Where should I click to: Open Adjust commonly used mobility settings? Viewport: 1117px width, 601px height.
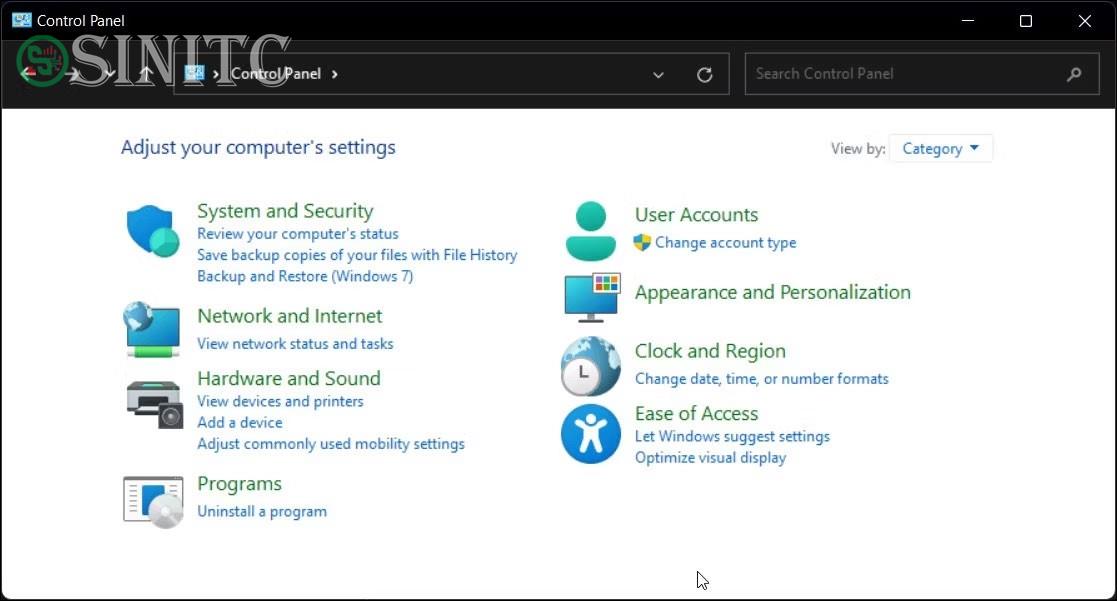click(331, 444)
